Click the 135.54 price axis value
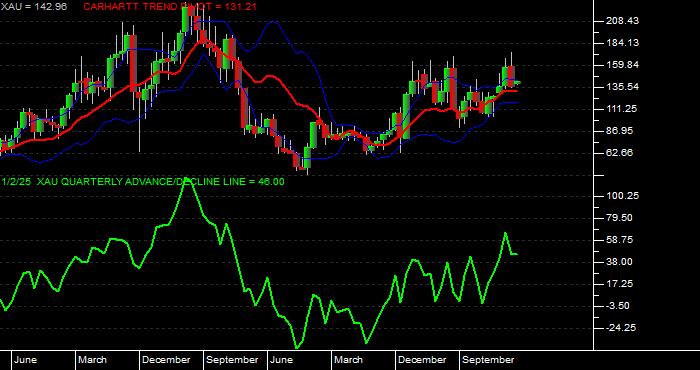 (622, 87)
